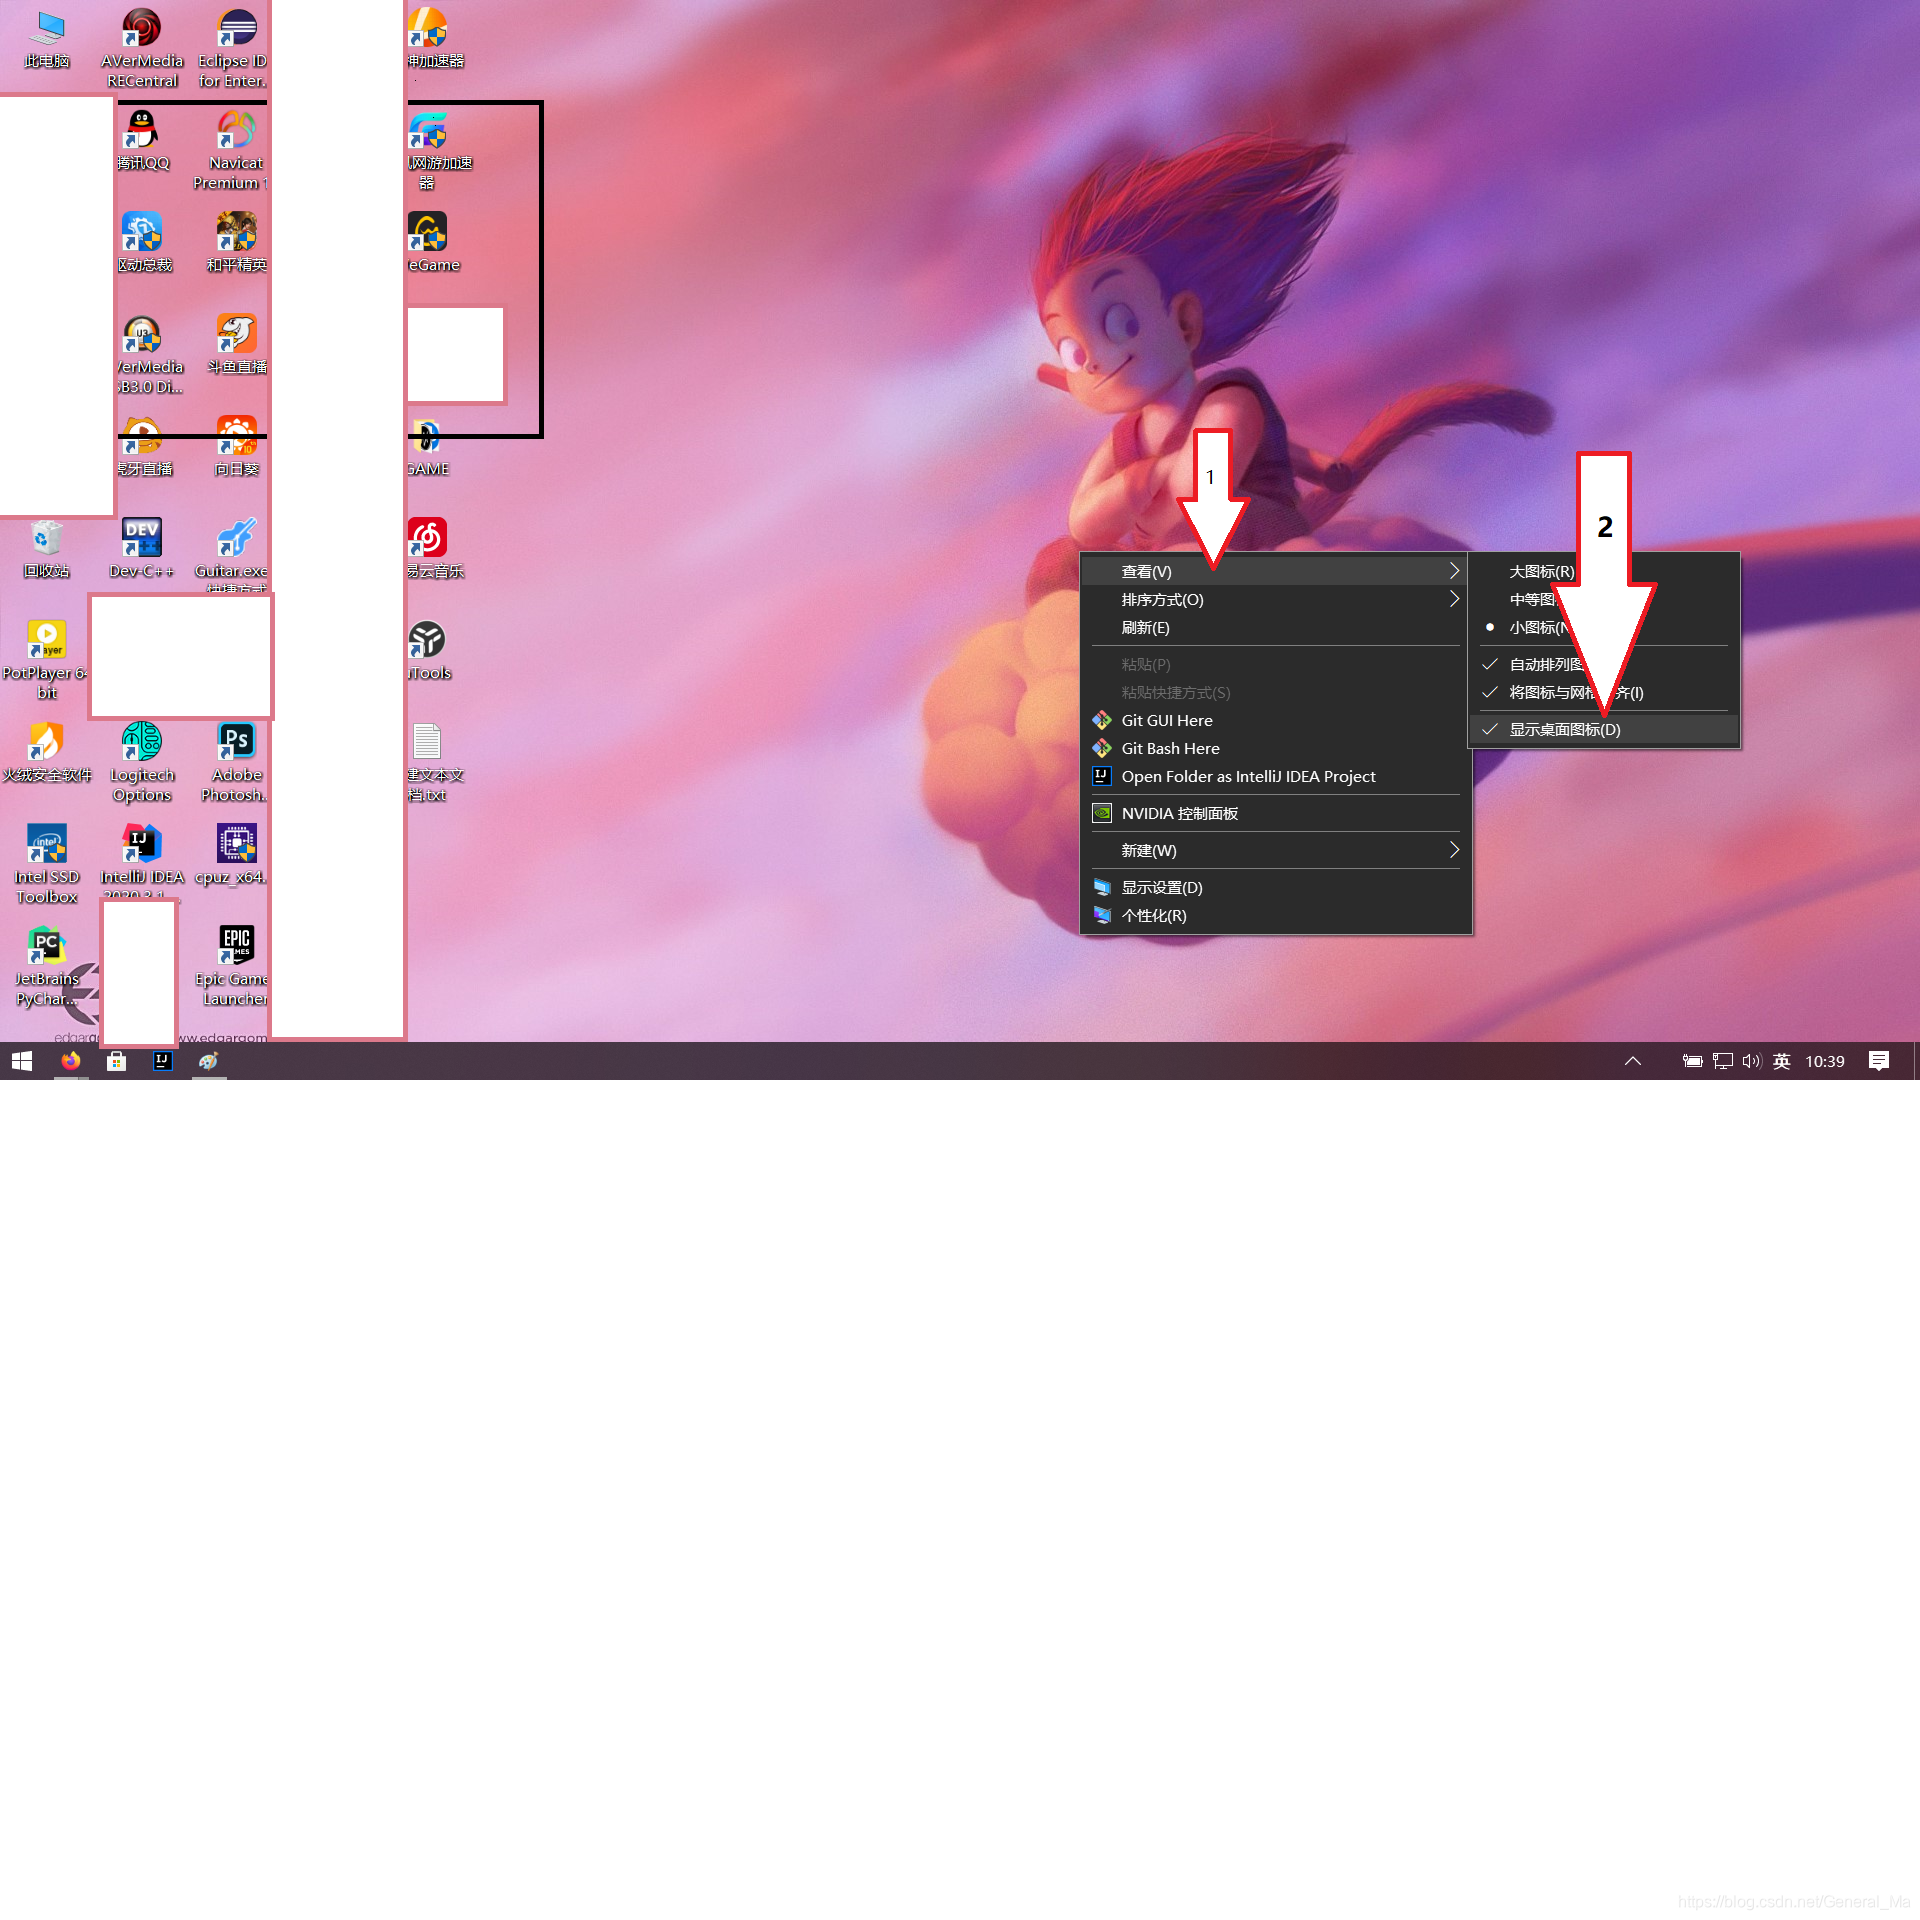This screenshot has width=1920, height=1920.
Task: Open the Recycle Bin (回收站) icon
Action: point(46,539)
